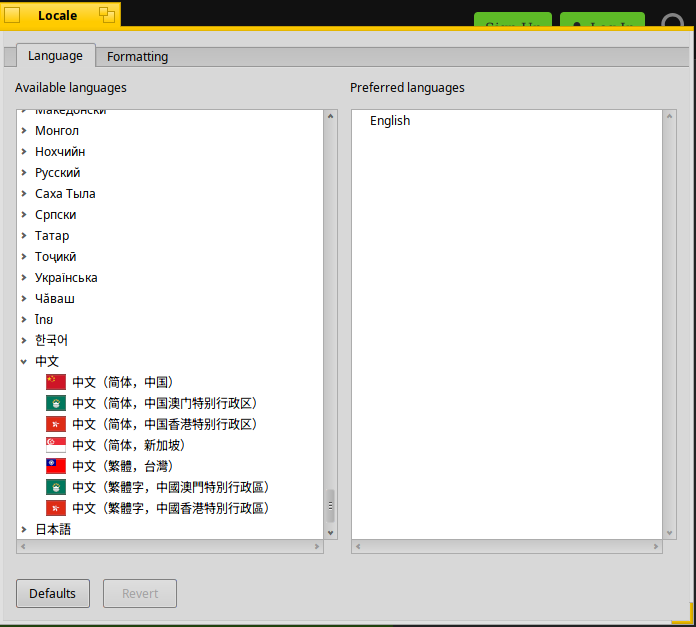The width and height of the screenshot is (696, 627).
Task: Expand the Українська language group
Action: click(x=24, y=277)
